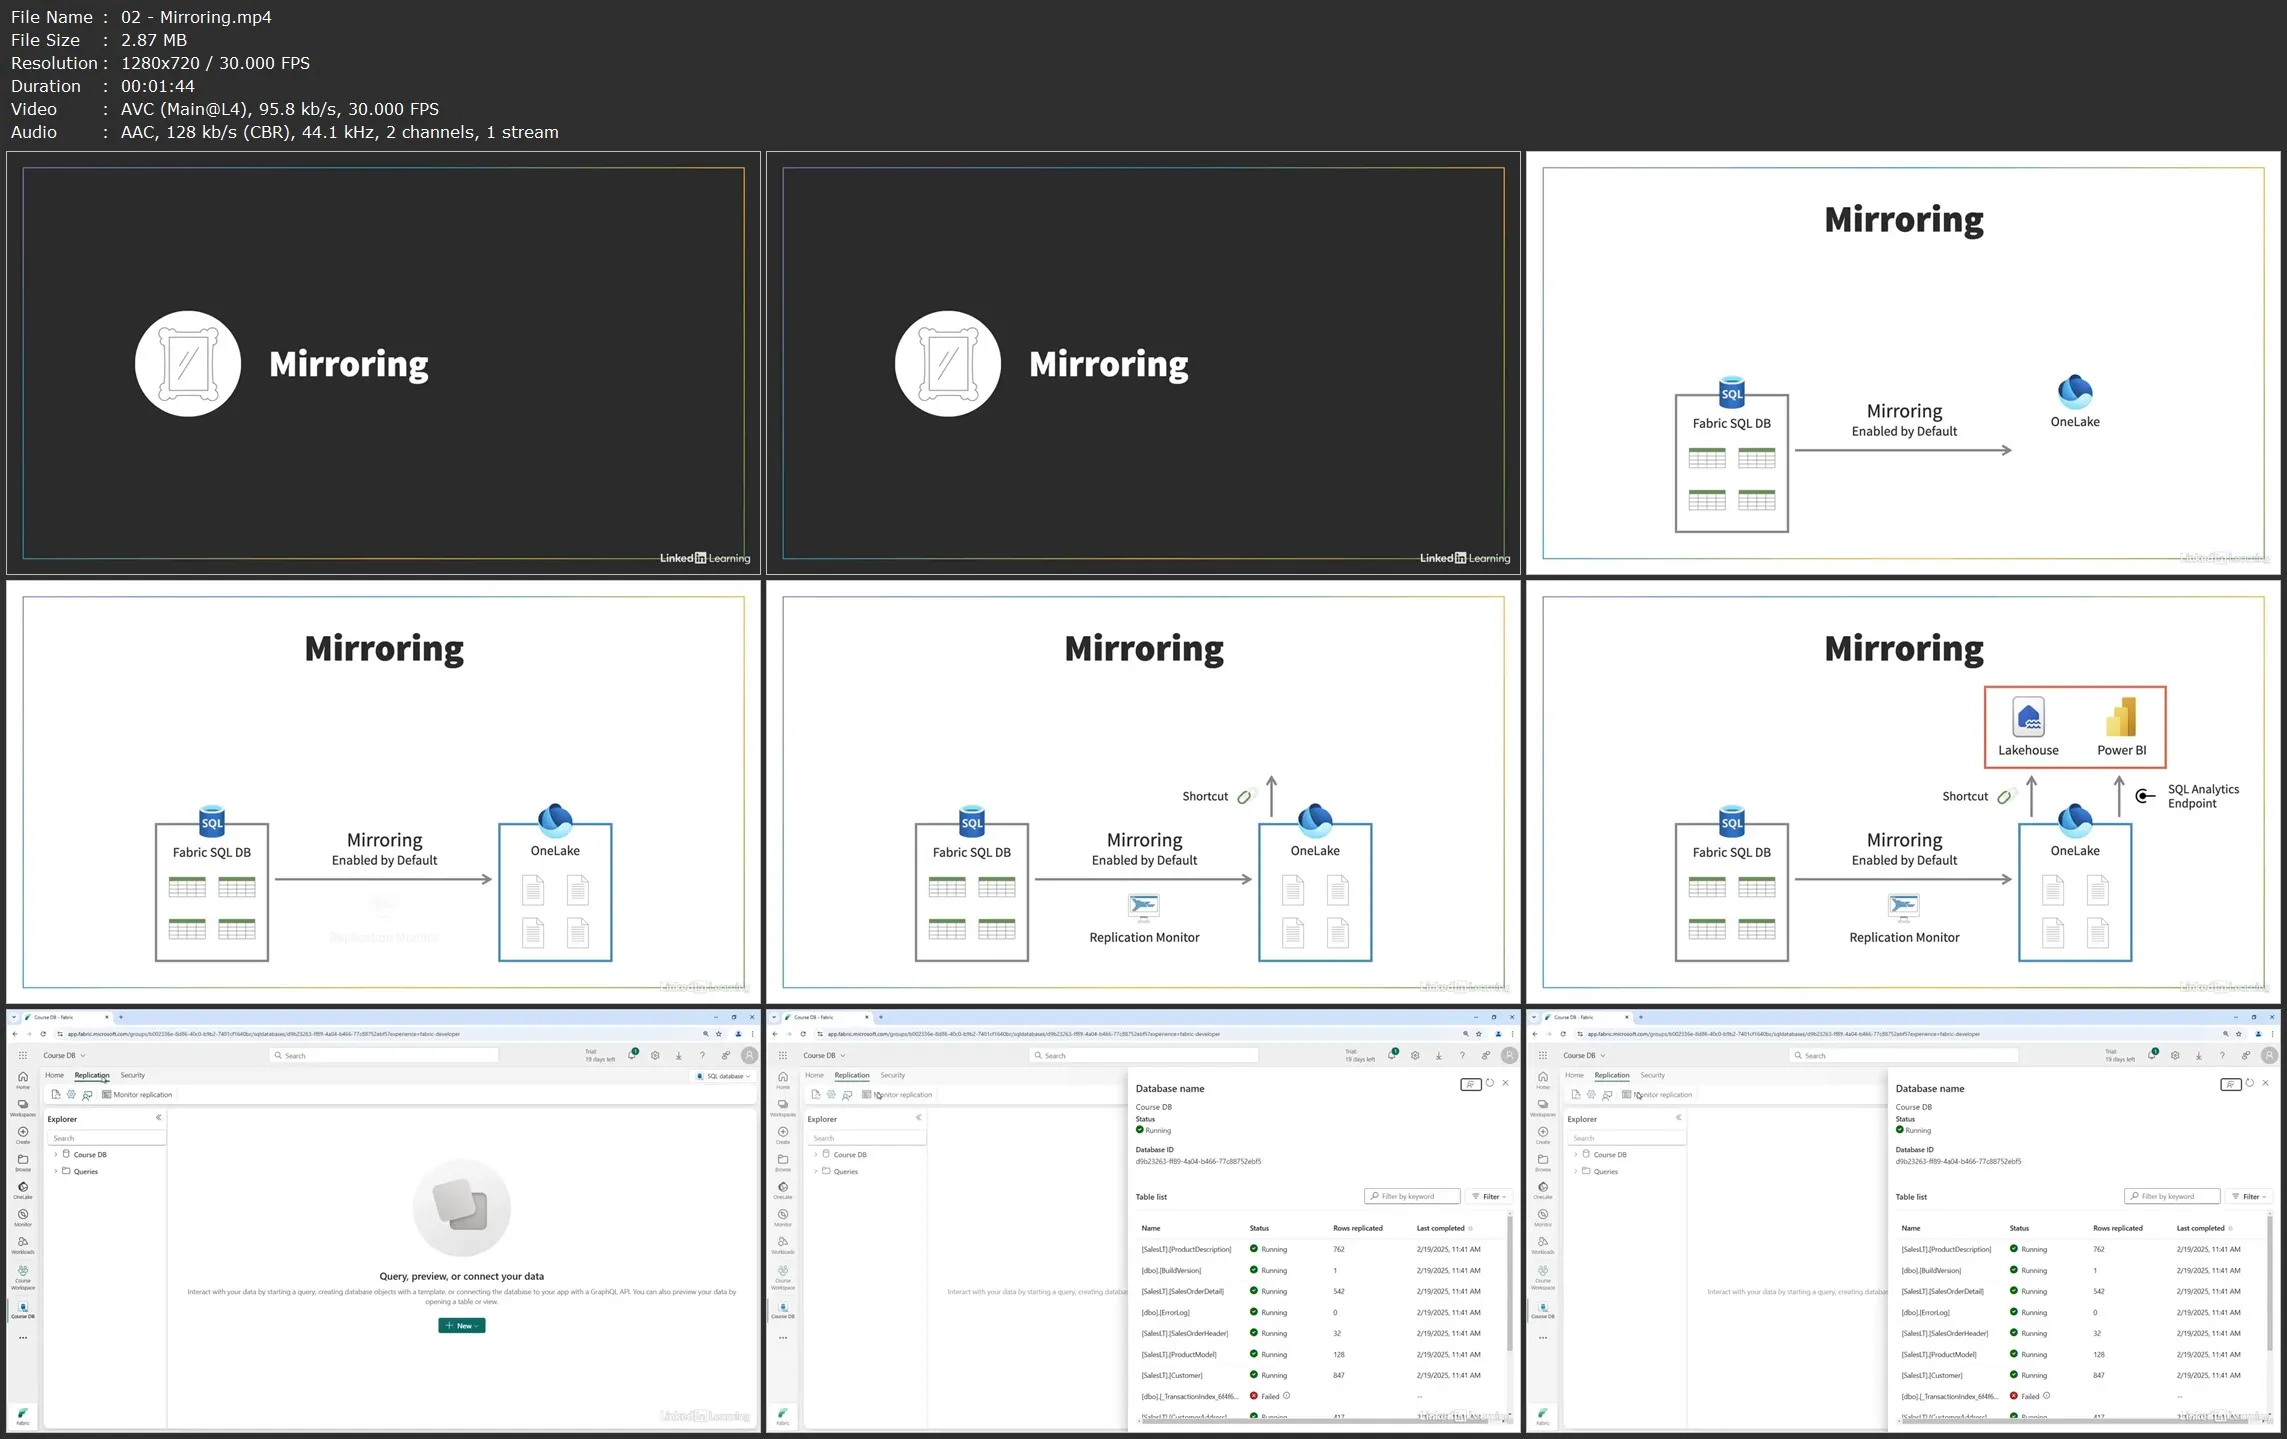Screen dimensions: 2287x1439
Task: Open settings gear in bottom-left frame's header
Action: click(655, 1055)
